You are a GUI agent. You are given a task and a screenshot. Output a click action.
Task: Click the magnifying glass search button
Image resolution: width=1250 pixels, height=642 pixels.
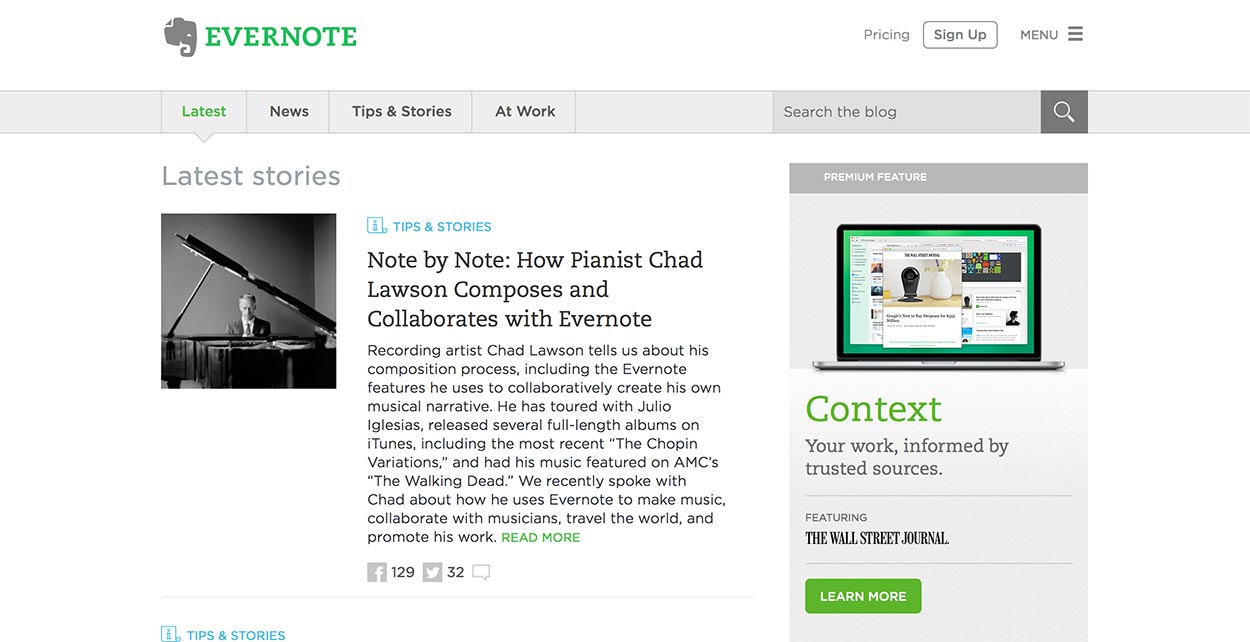click(x=1064, y=112)
